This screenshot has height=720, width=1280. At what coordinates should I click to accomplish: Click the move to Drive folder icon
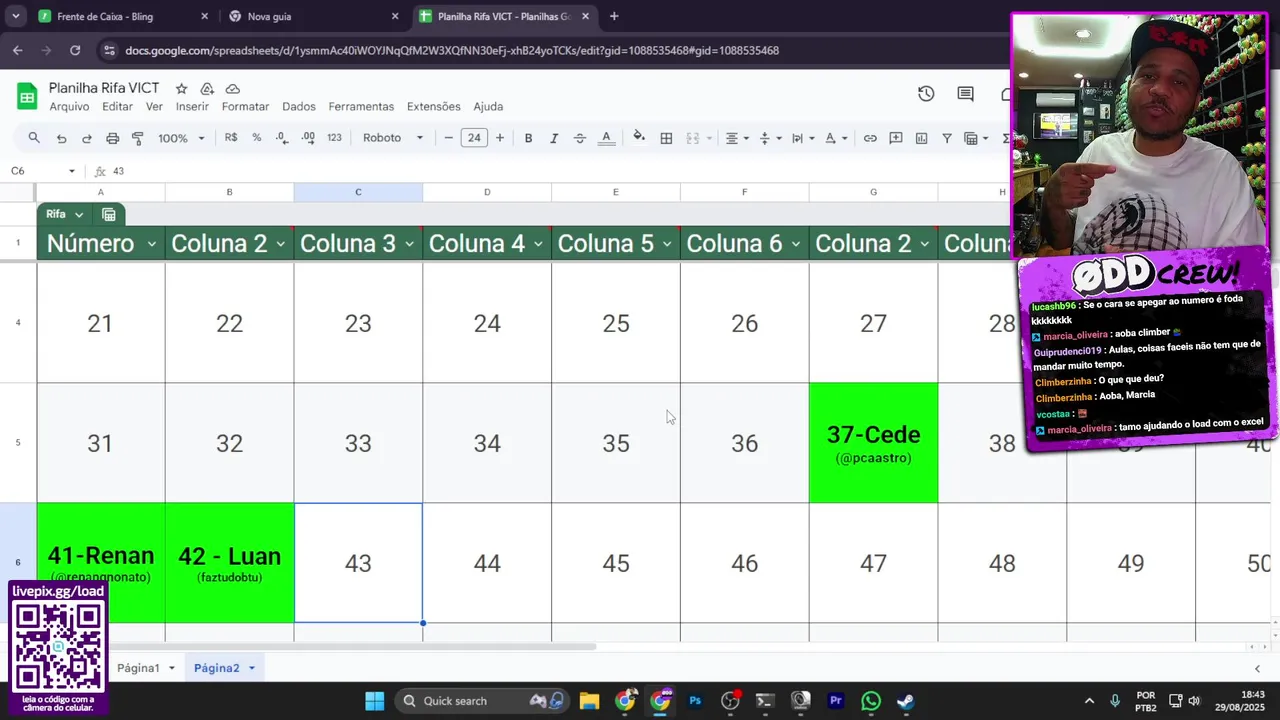[207, 89]
